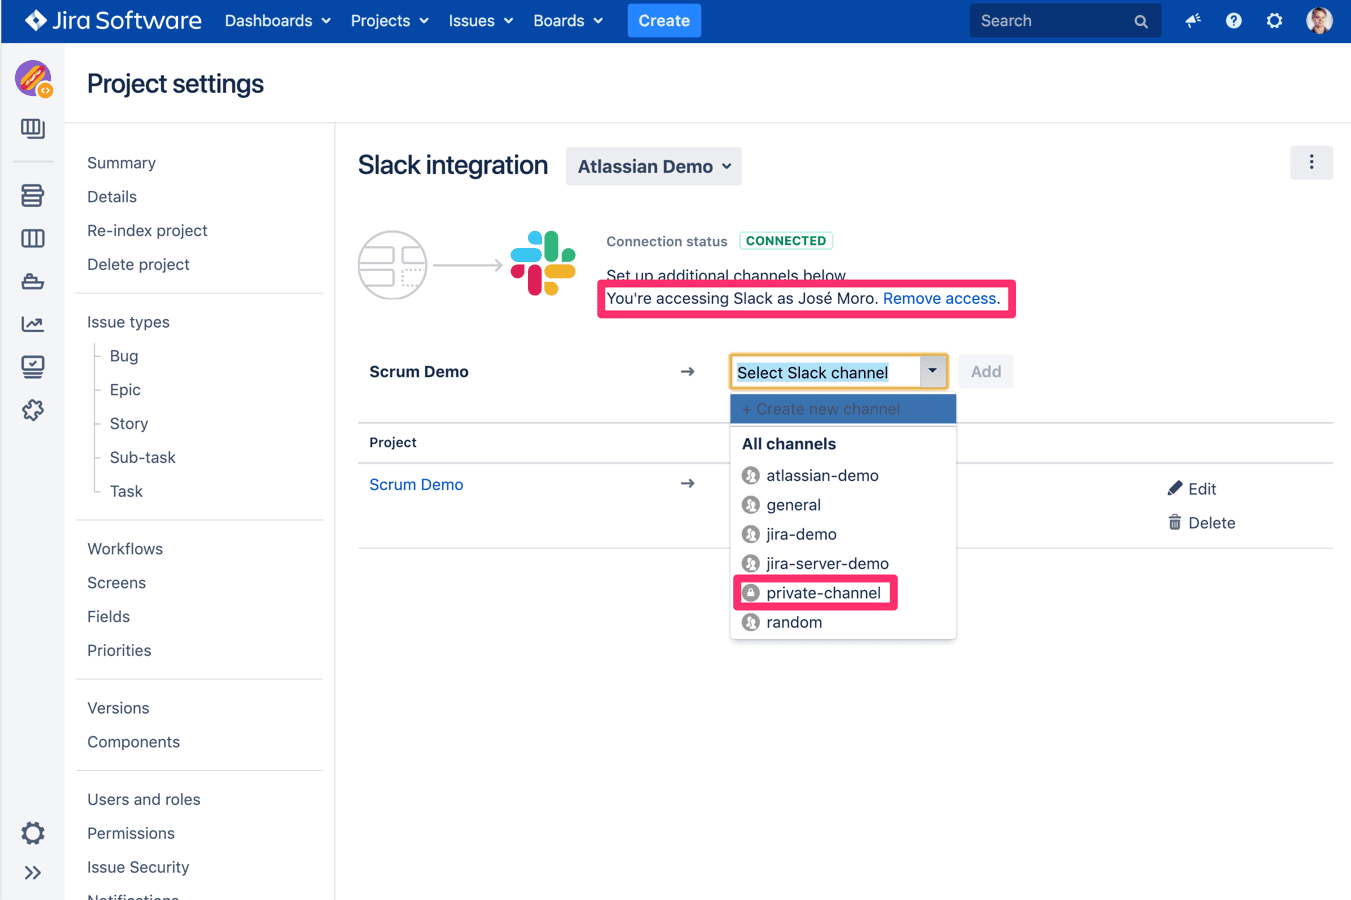1351x900 pixels.
Task: Open the Issues menu
Action: (481, 20)
